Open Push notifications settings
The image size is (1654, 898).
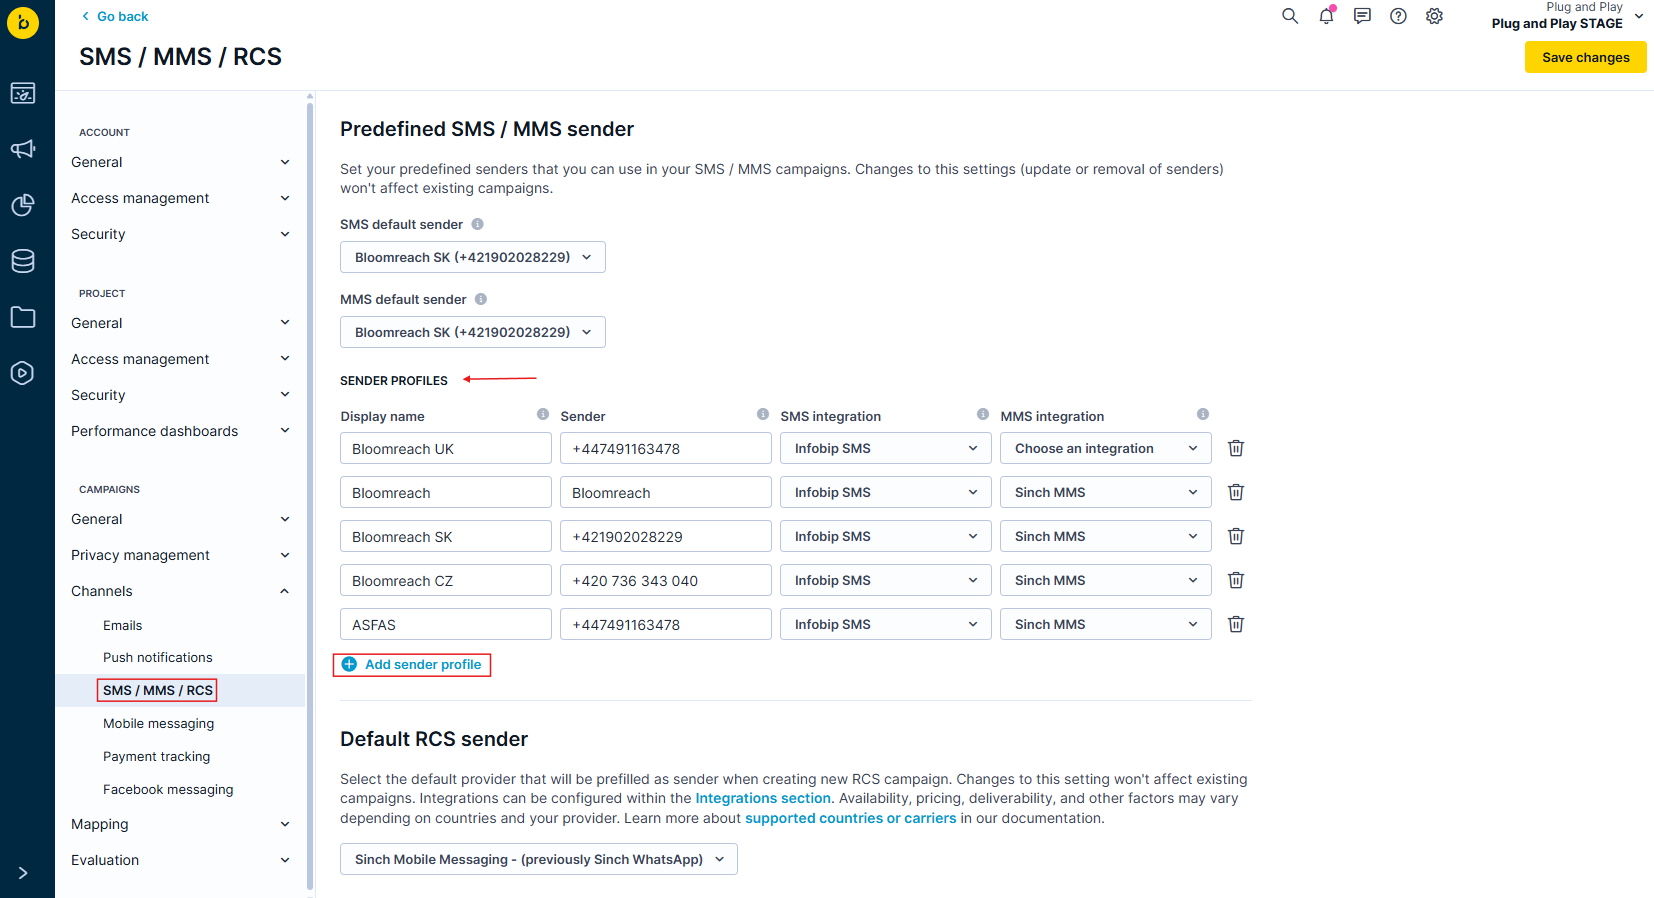pyautogui.click(x=158, y=657)
